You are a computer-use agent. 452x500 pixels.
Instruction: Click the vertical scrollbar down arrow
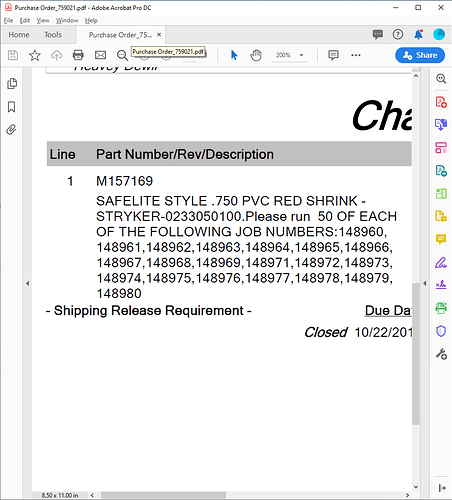(x=416, y=487)
